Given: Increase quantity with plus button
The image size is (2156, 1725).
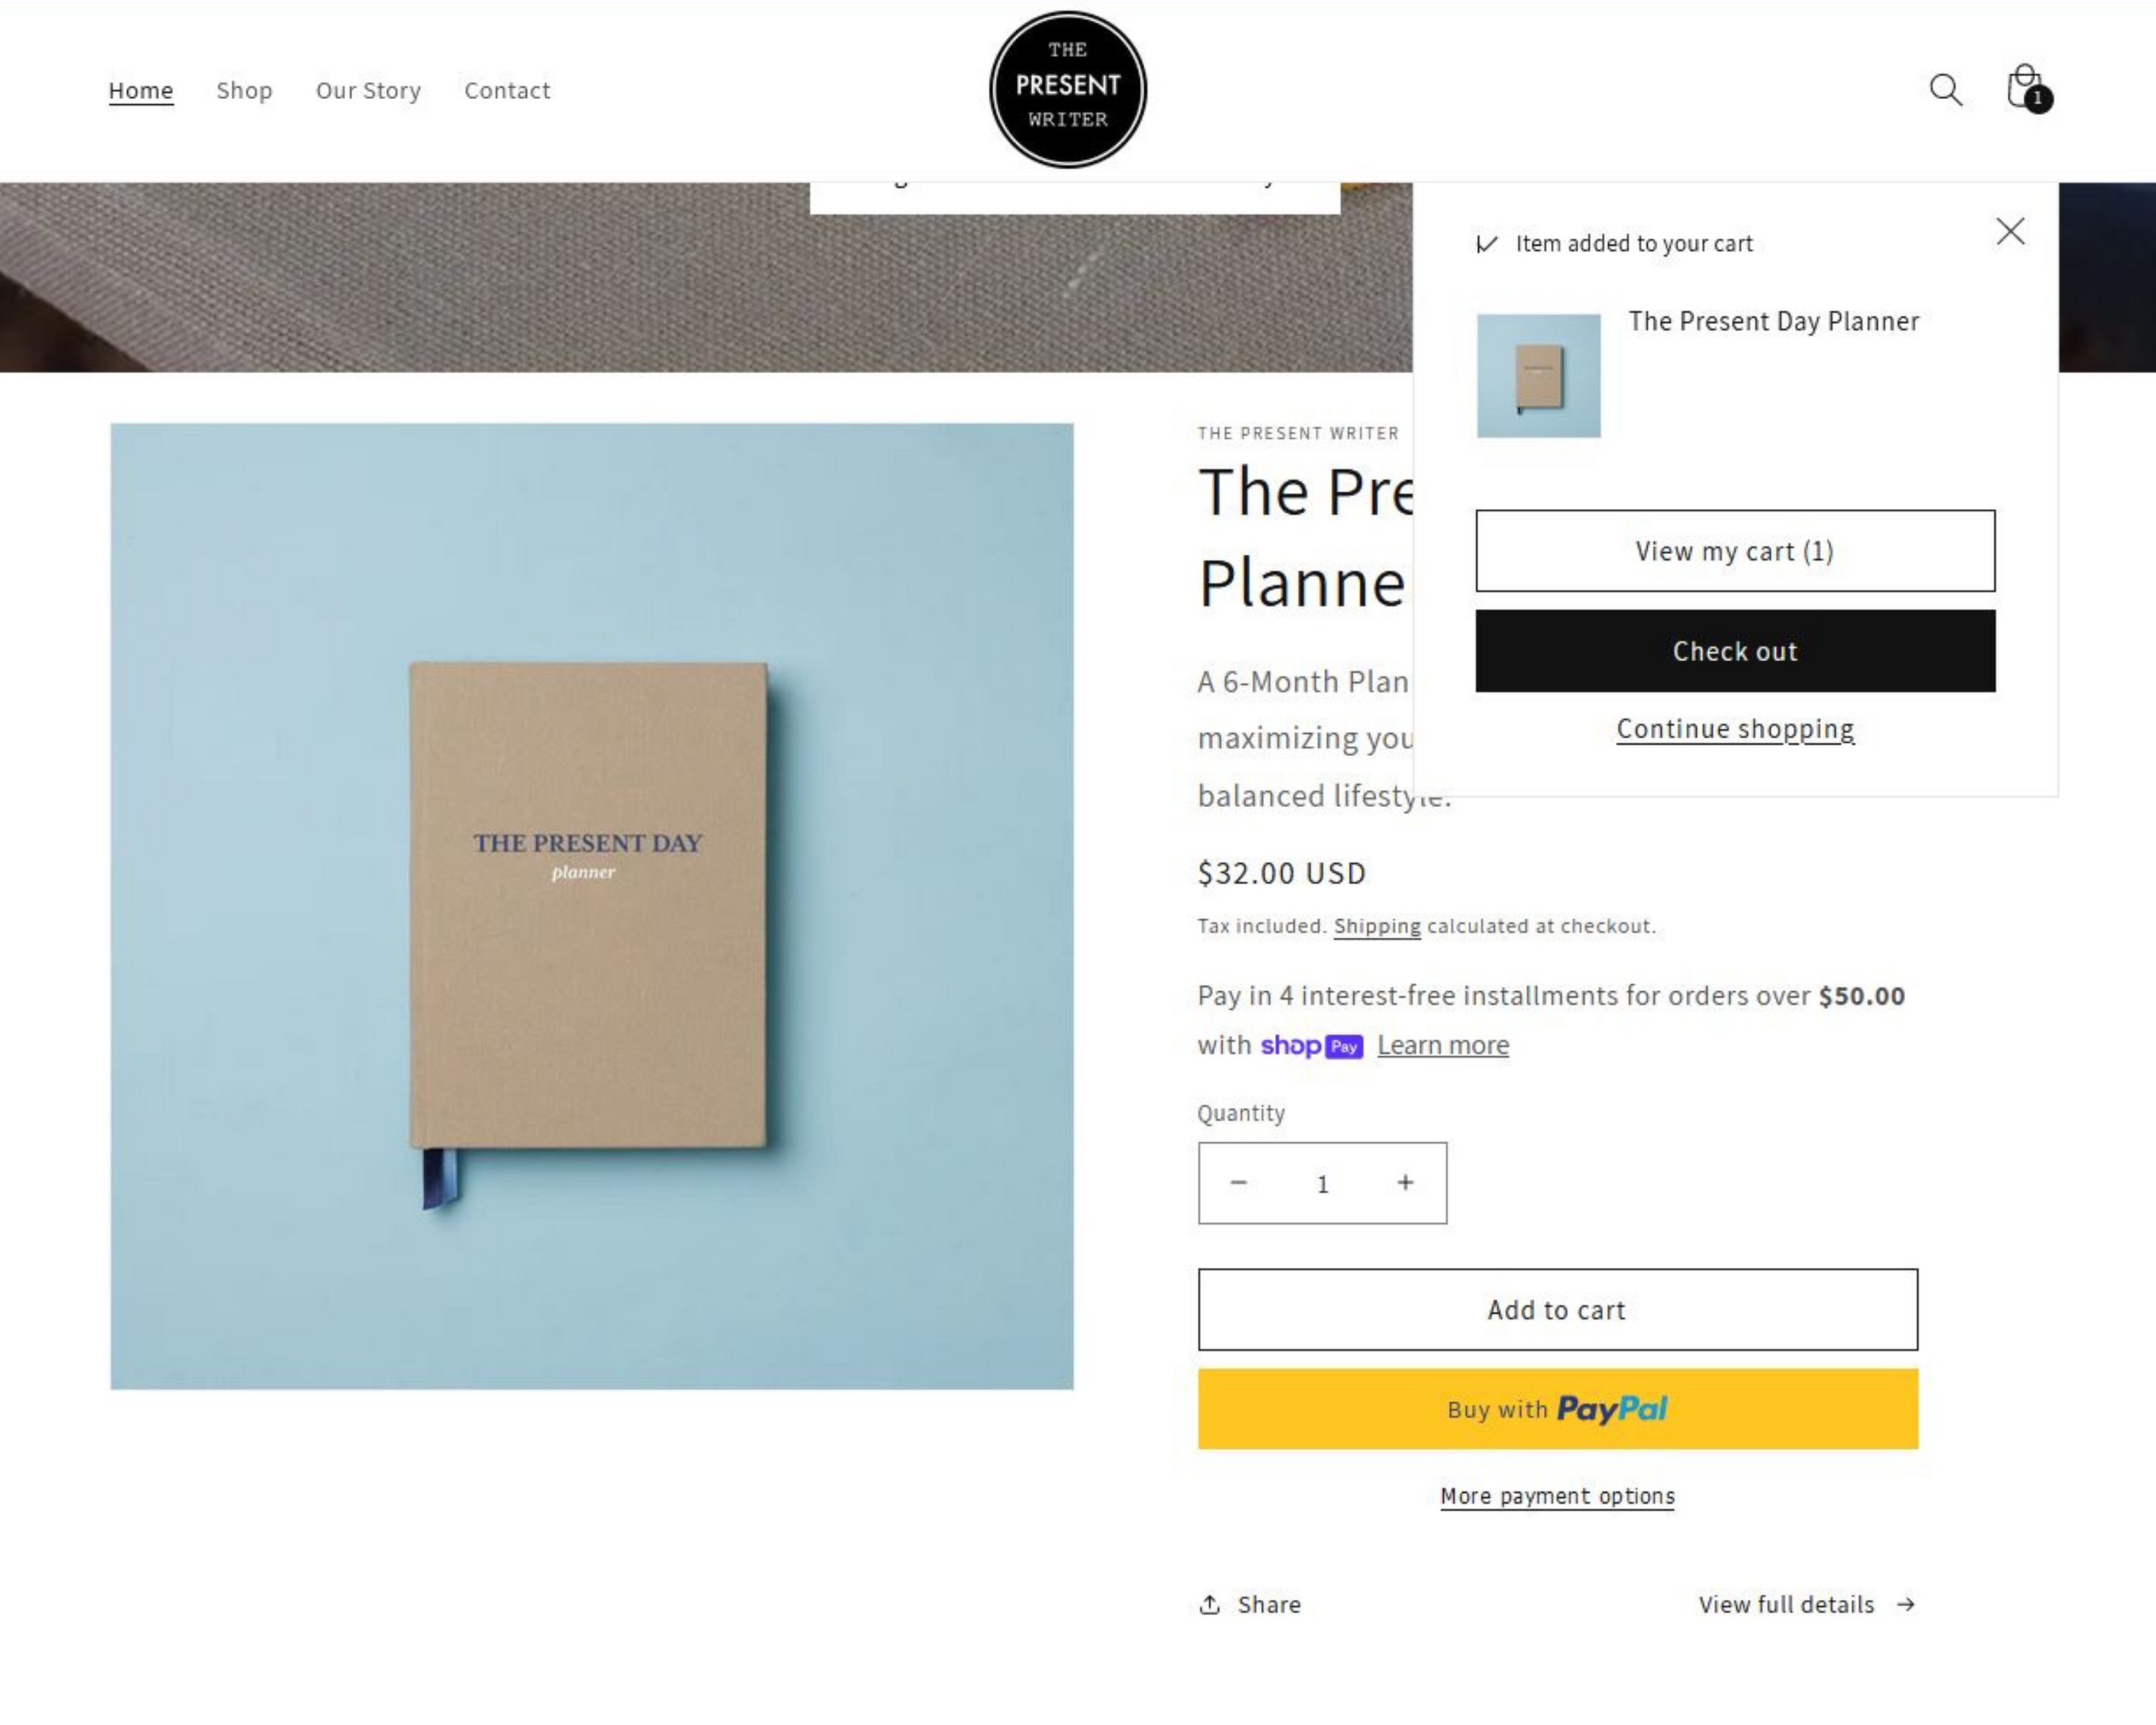Looking at the screenshot, I should pos(1405,1183).
